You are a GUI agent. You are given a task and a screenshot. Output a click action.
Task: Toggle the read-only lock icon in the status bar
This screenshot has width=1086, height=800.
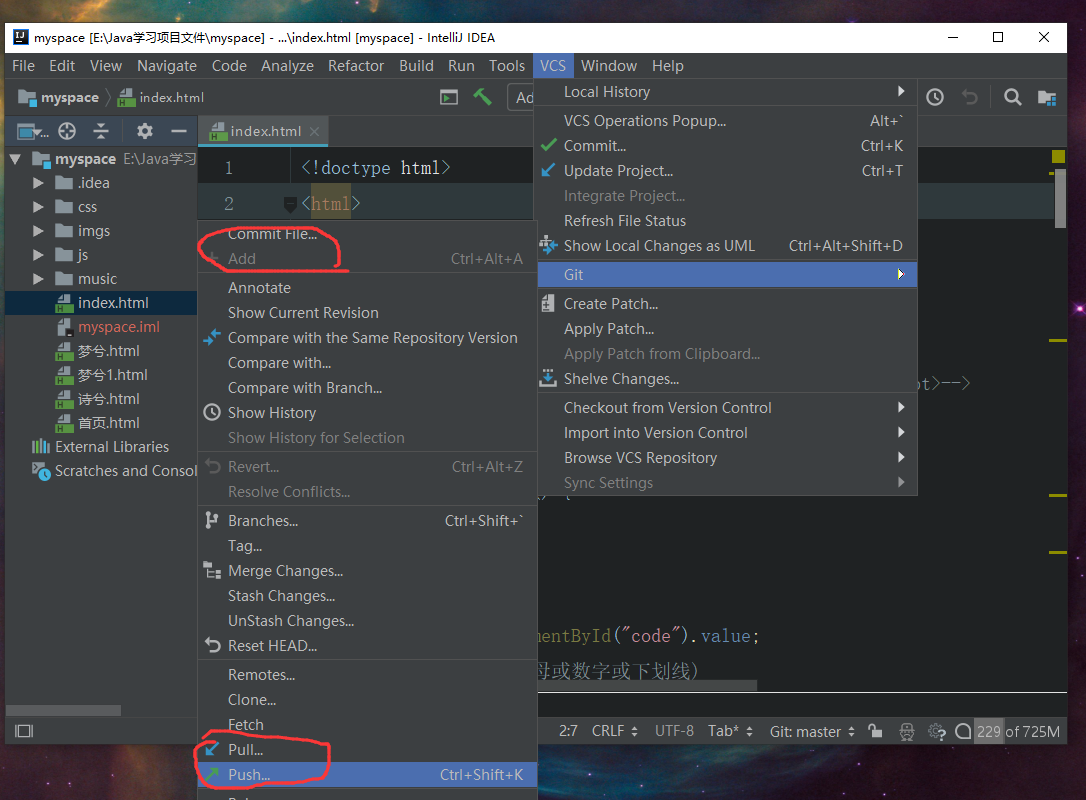[875, 731]
